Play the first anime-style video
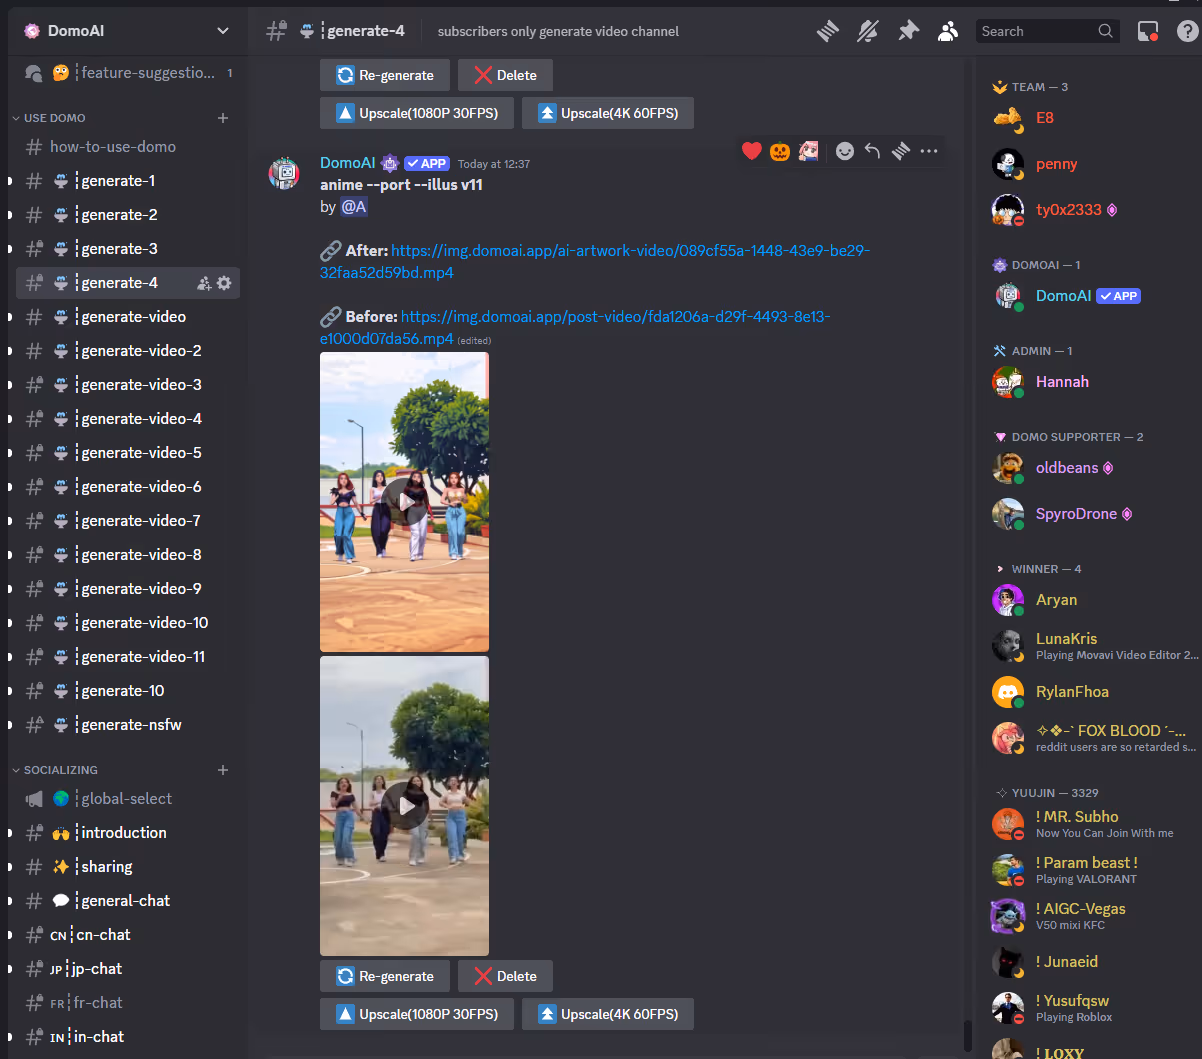Screen dimensions: 1202x1059 click(405, 501)
